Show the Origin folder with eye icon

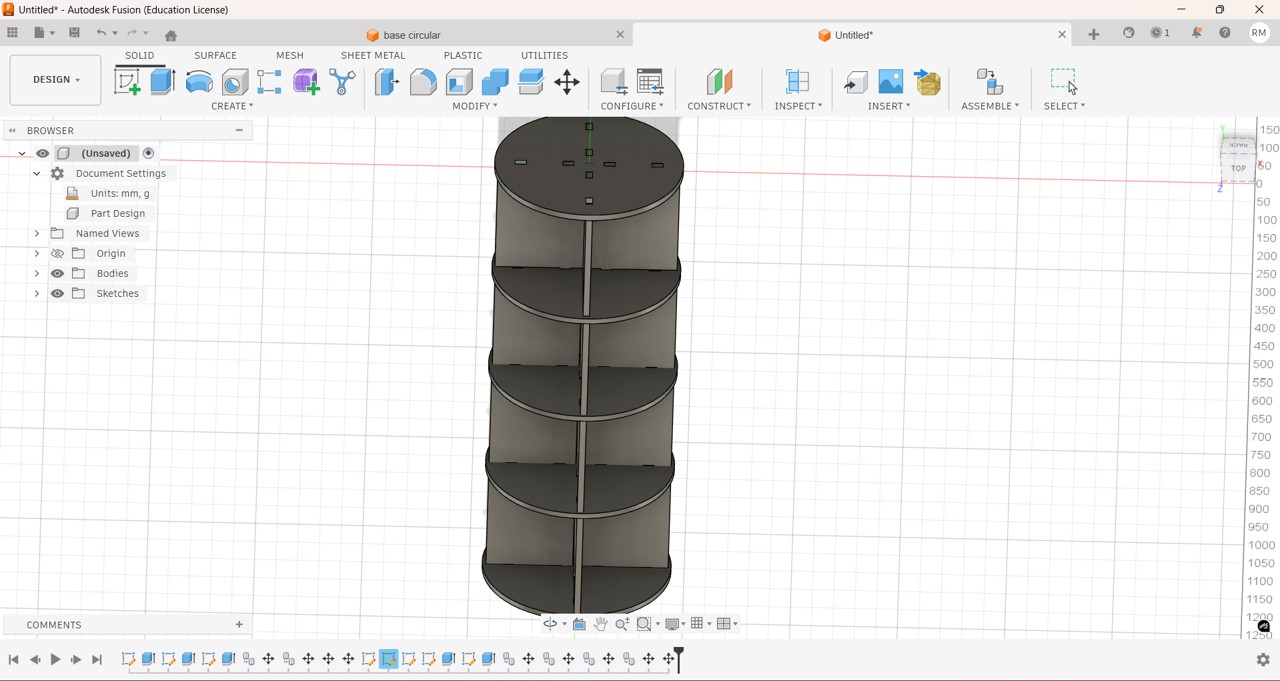coord(58,254)
